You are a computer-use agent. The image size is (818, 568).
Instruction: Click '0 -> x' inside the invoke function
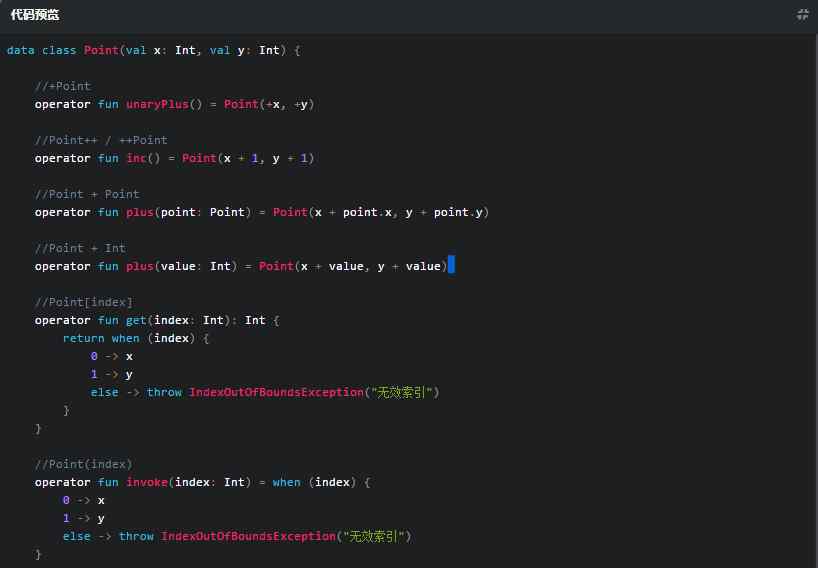coord(83,500)
